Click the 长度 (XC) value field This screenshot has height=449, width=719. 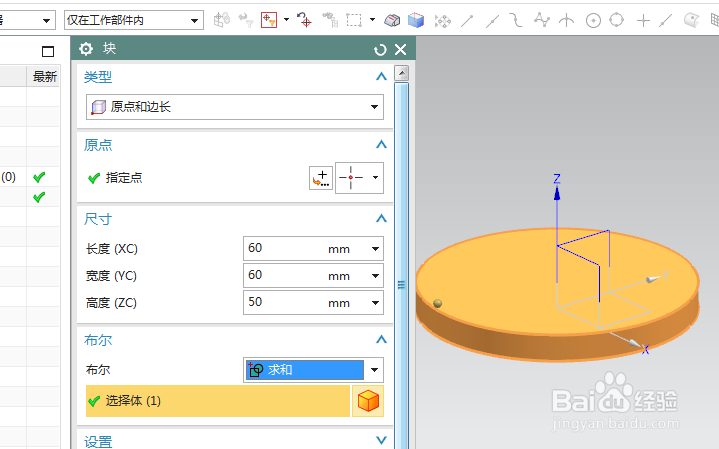282,248
